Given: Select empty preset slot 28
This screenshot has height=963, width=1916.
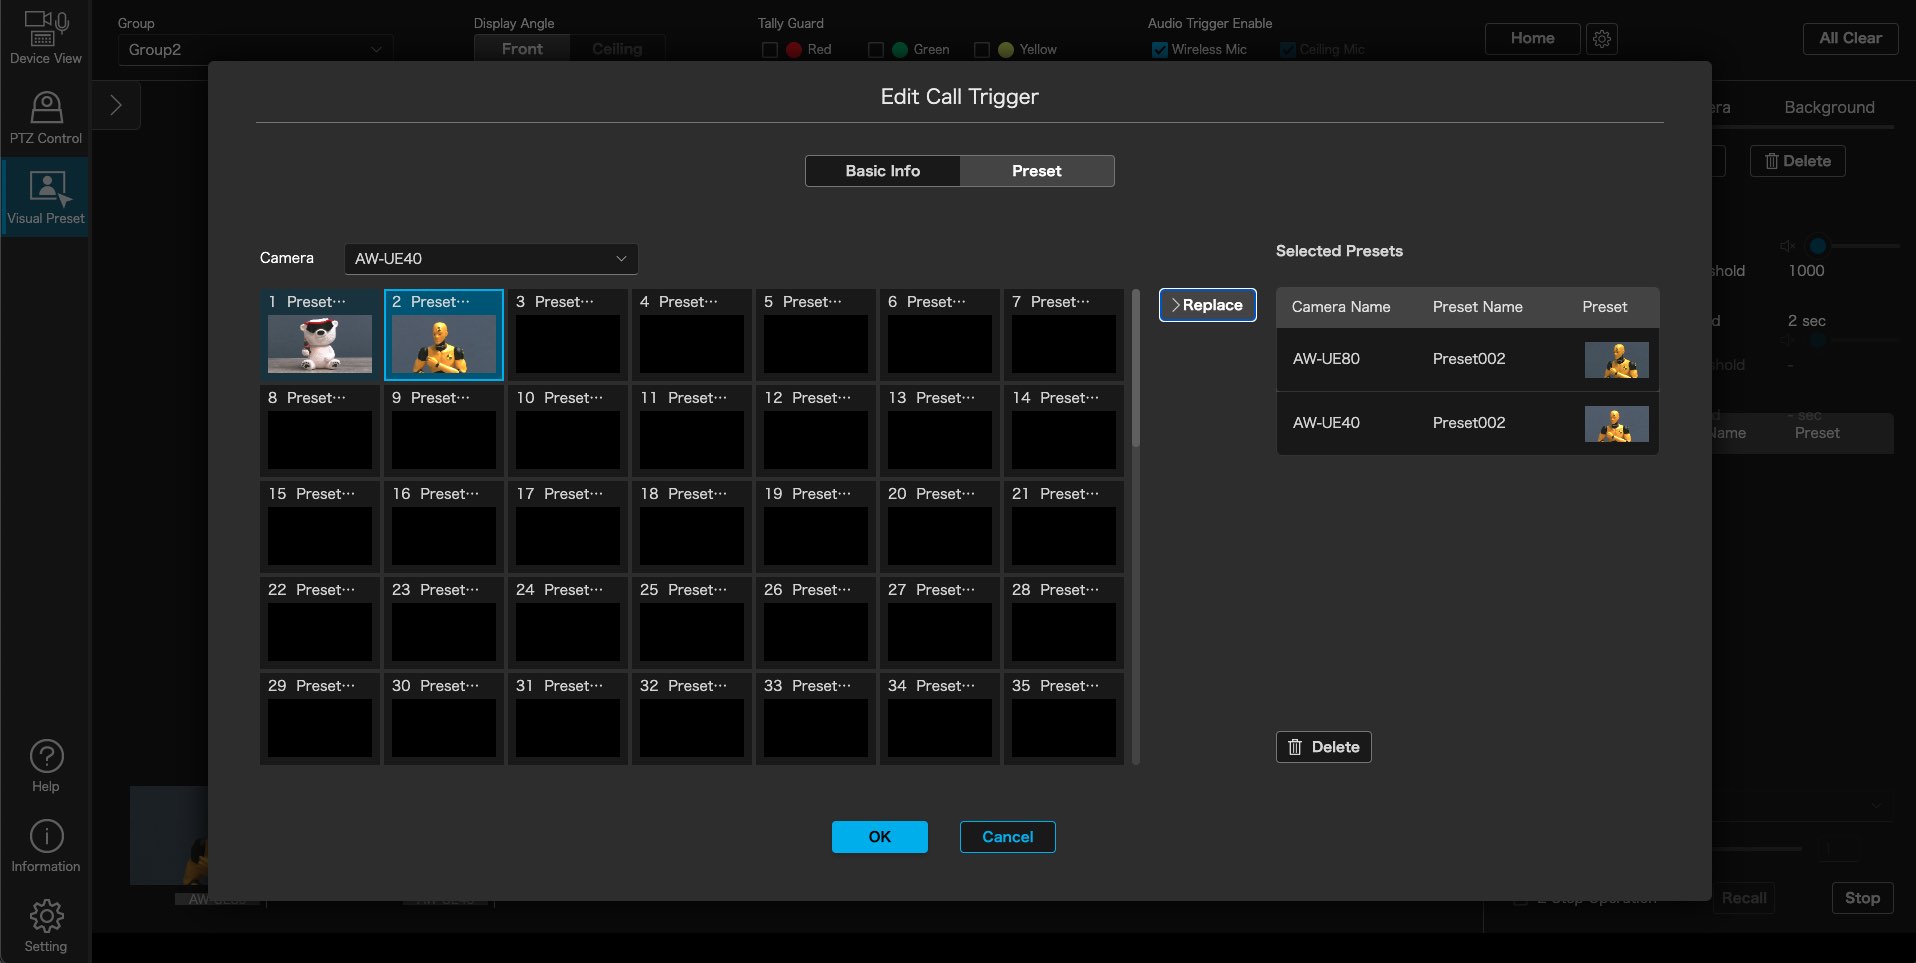Looking at the screenshot, I should pos(1064,623).
